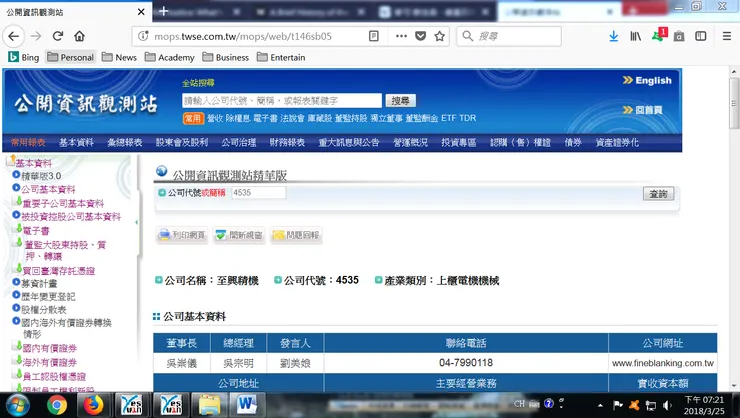Save page to Pocket icon
Image resolution: width=740 pixels, height=418 pixels.
point(420,36)
